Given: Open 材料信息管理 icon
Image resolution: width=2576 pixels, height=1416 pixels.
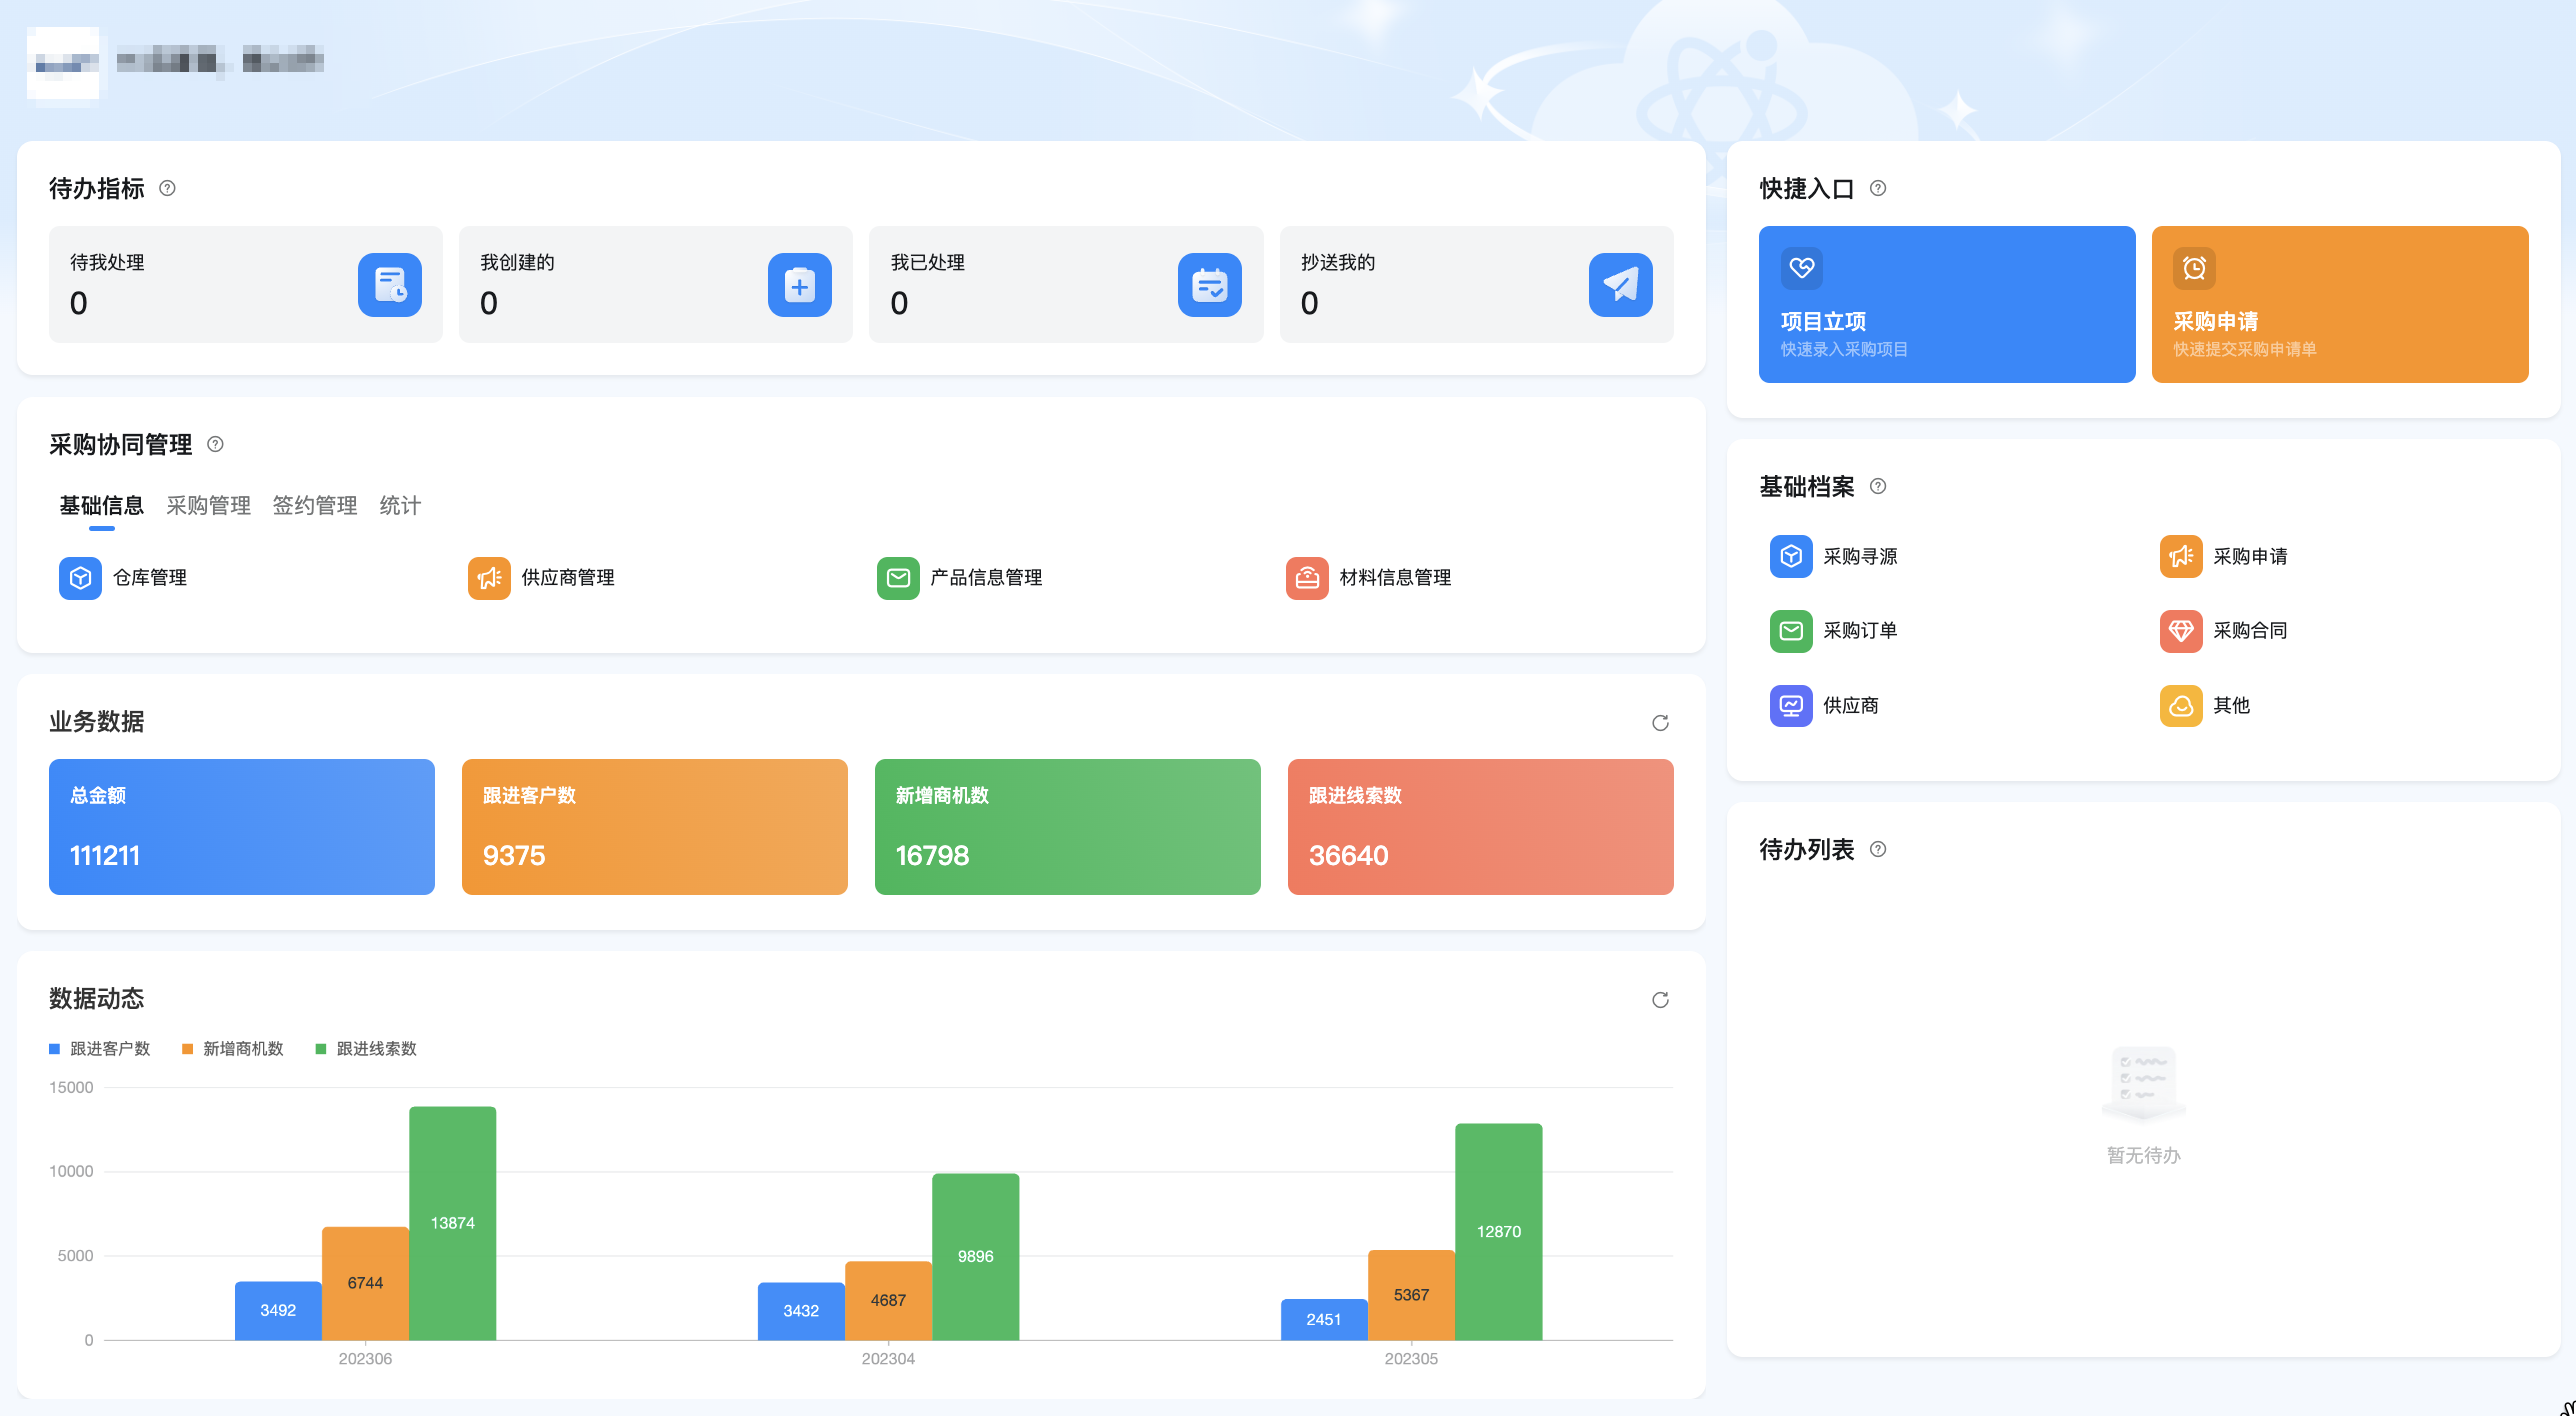Looking at the screenshot, I should 1307,578.
